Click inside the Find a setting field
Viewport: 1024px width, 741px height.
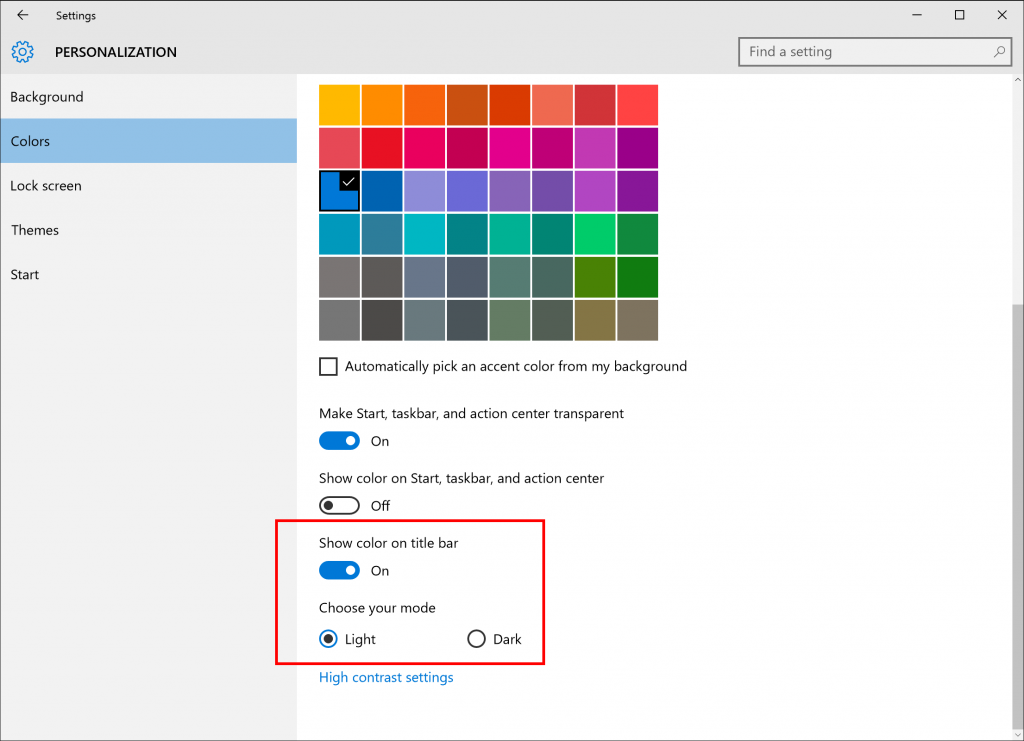click(x=860, y=51)
